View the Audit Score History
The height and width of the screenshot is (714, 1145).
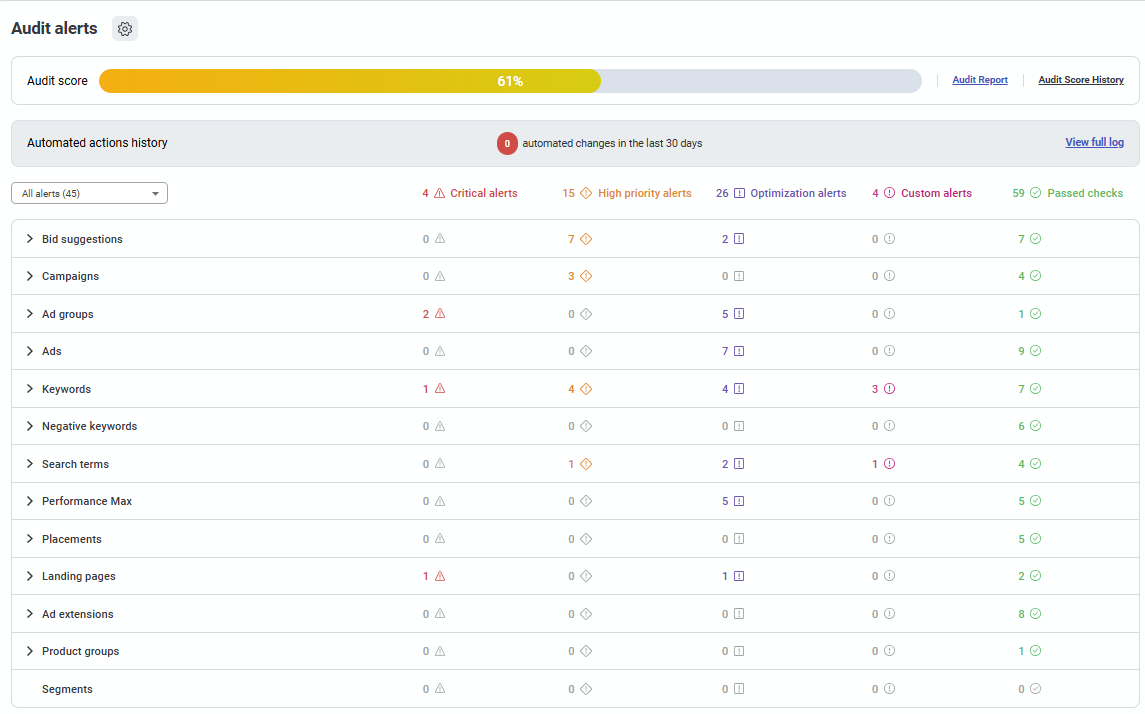tap(1080, 80)
